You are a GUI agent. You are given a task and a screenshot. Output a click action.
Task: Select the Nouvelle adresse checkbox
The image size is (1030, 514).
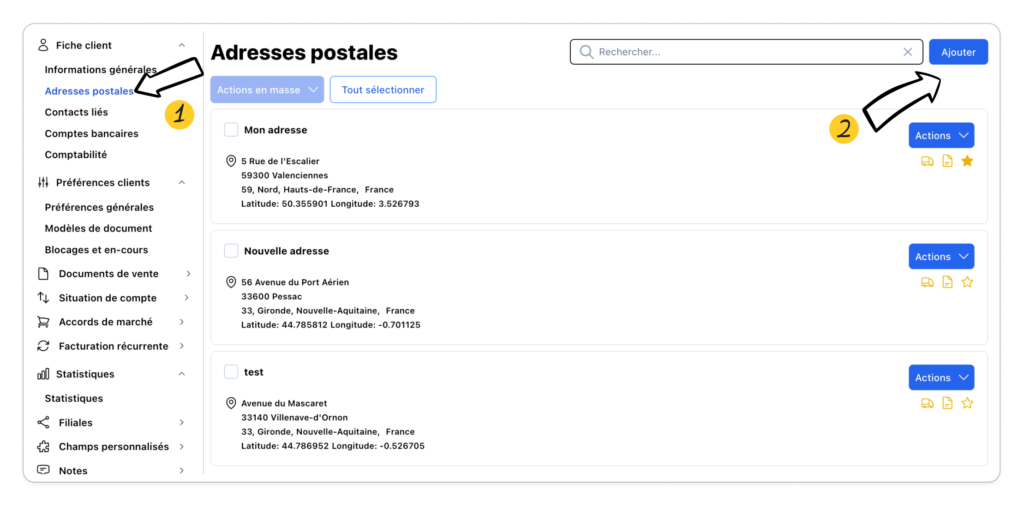[x=231, y=251]
